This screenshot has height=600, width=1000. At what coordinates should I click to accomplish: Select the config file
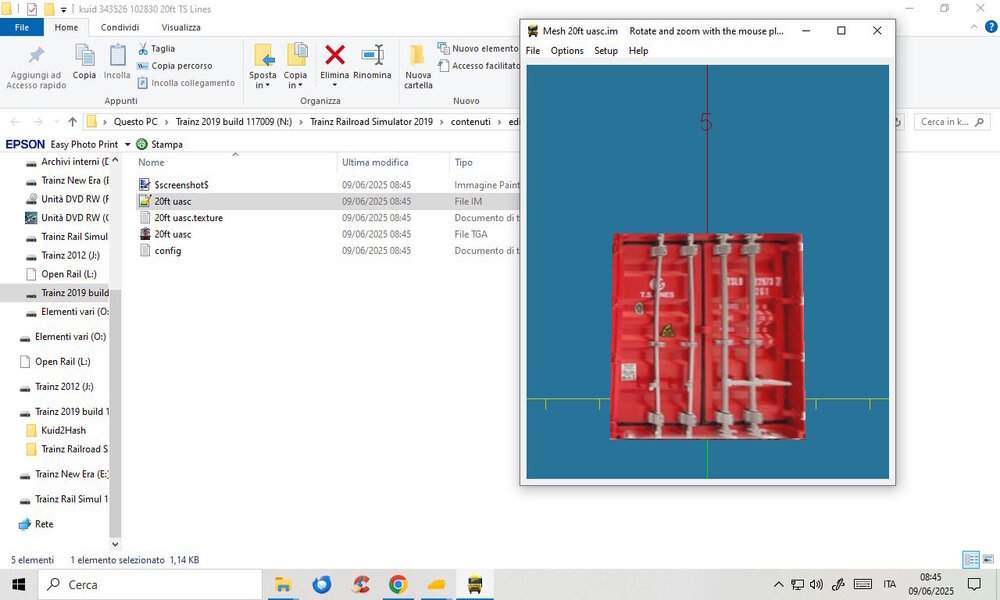[x=167, y=251]
